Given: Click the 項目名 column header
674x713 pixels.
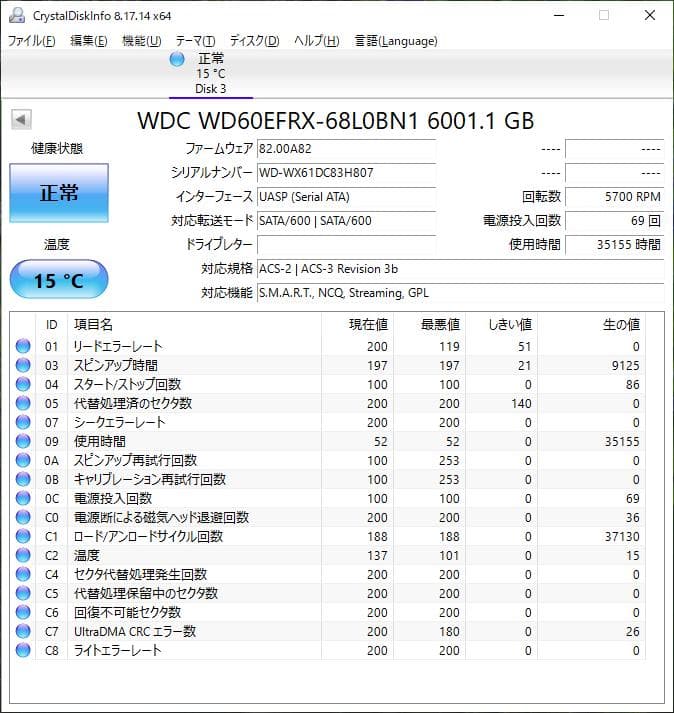Looking at the screenshot, I should (x=195, y=325).
